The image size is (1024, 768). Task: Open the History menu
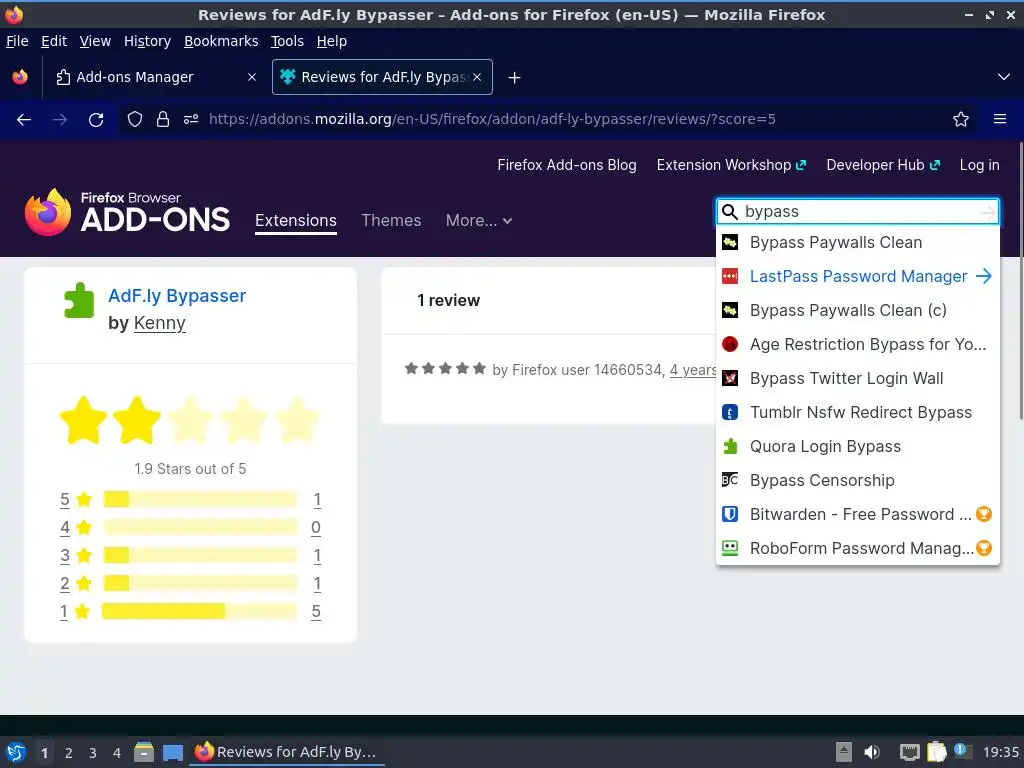click(x=148, y=41)
